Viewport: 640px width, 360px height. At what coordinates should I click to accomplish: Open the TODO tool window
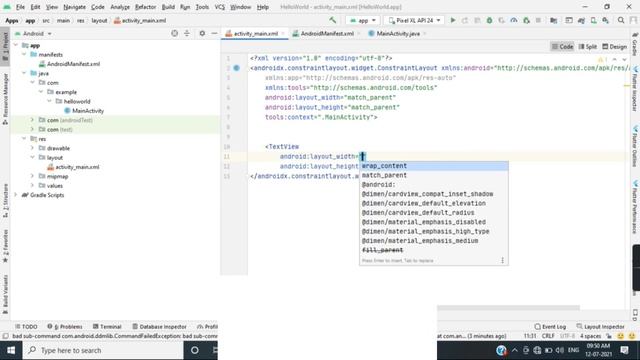tap(26, 327)
